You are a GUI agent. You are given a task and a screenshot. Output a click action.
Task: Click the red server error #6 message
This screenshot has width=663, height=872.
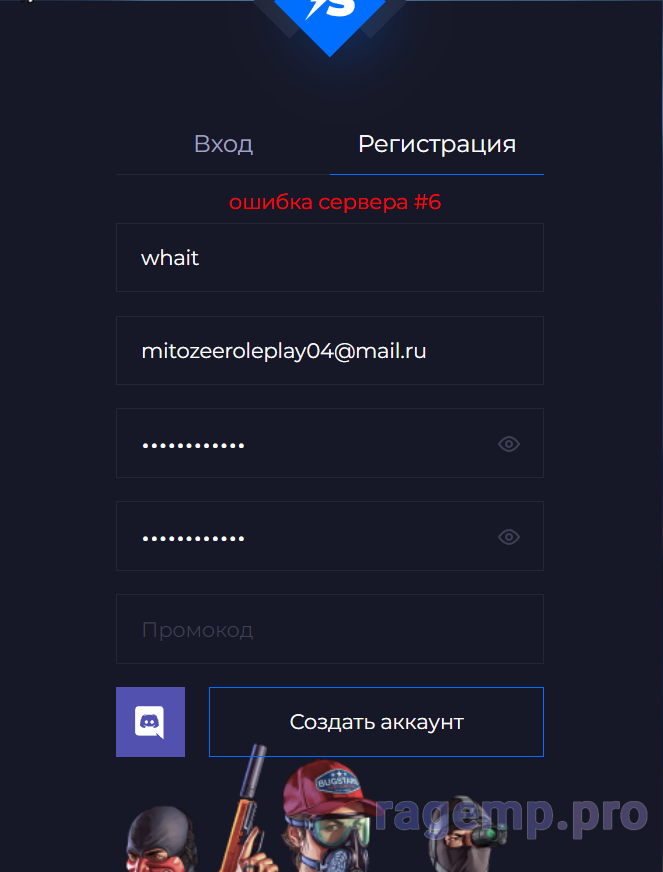[335, 202]
